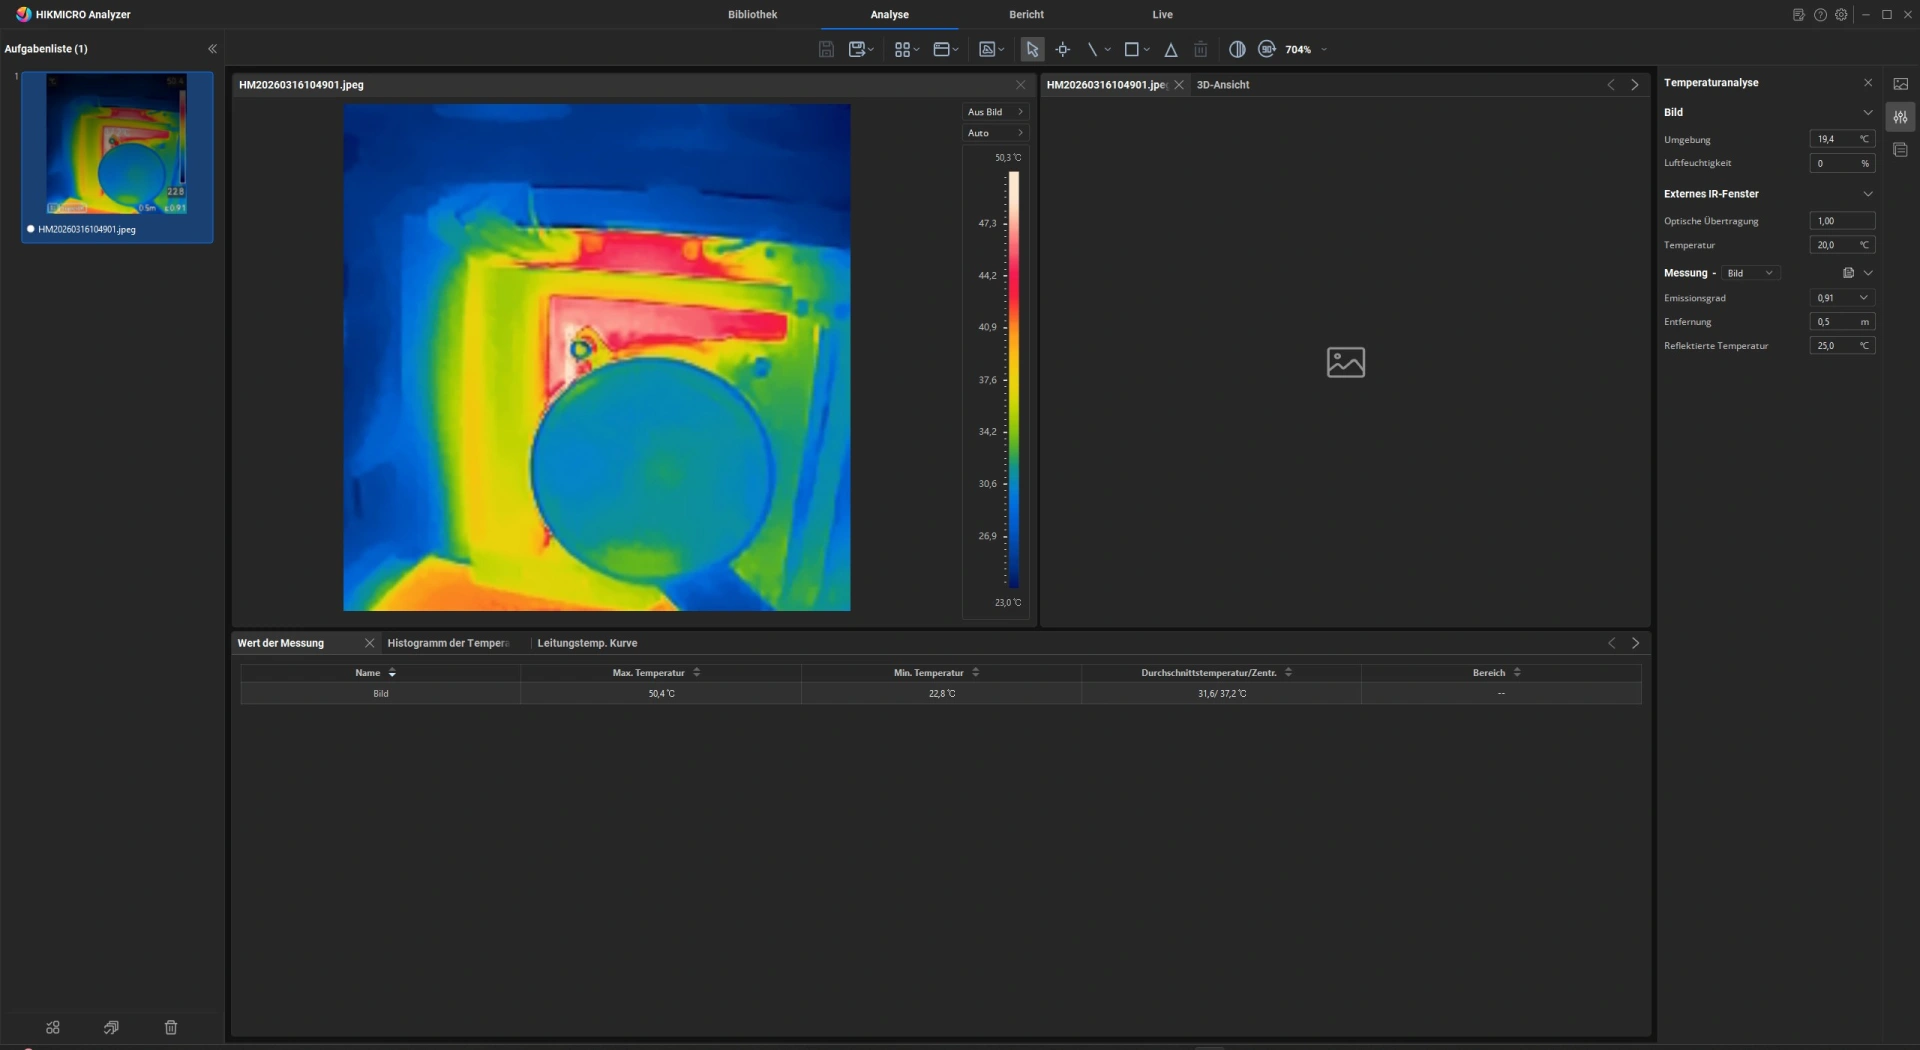Choose the line measurement tool

(1092, 49)
